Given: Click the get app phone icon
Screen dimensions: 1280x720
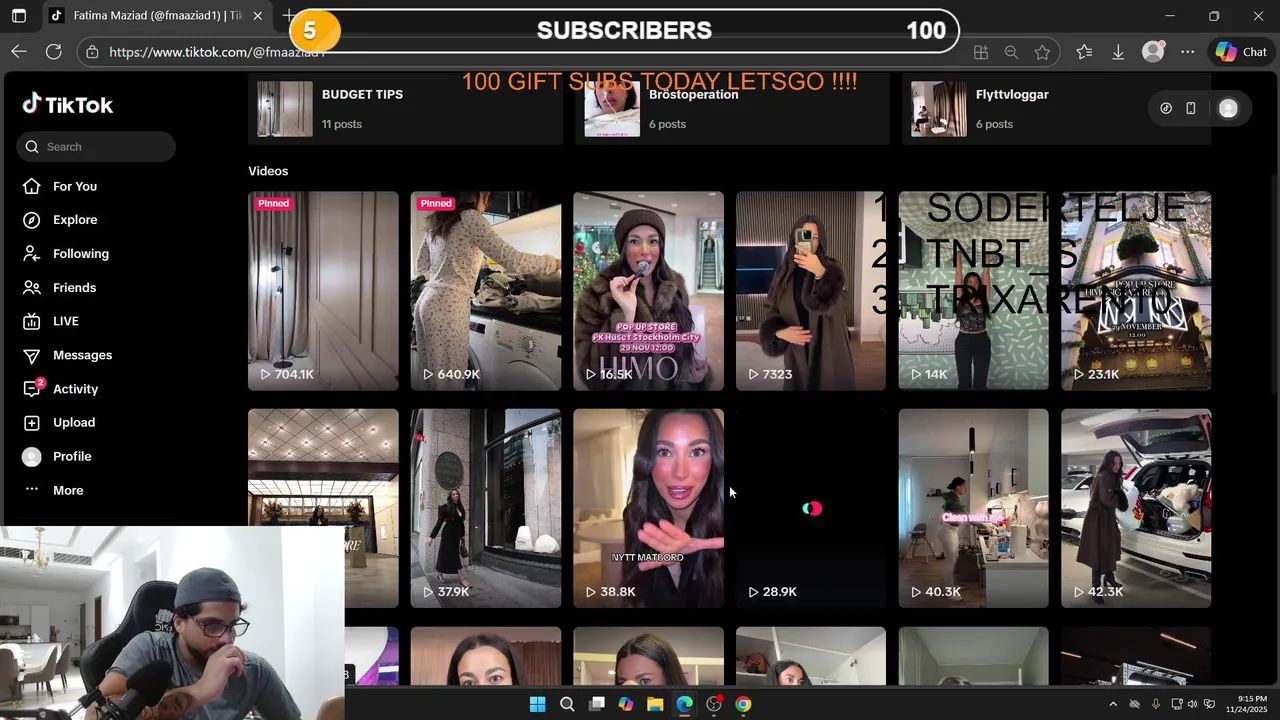Looking at the screenshot, I should 1191,108.
